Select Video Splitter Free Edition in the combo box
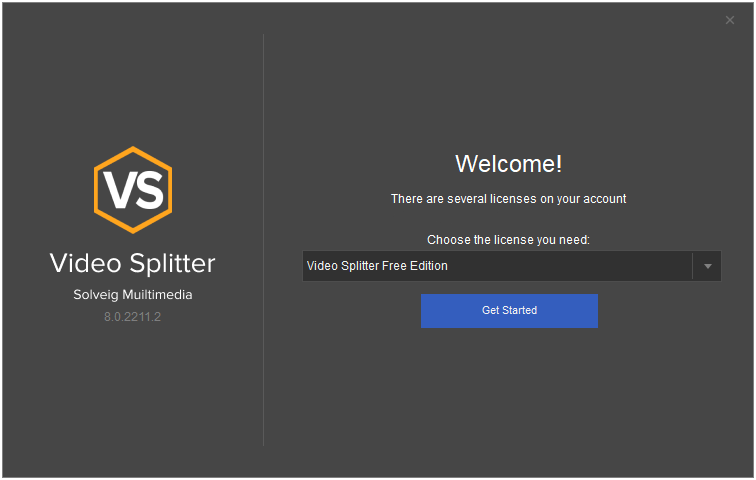This screenshot has width=756, height=480. (512, 266)
